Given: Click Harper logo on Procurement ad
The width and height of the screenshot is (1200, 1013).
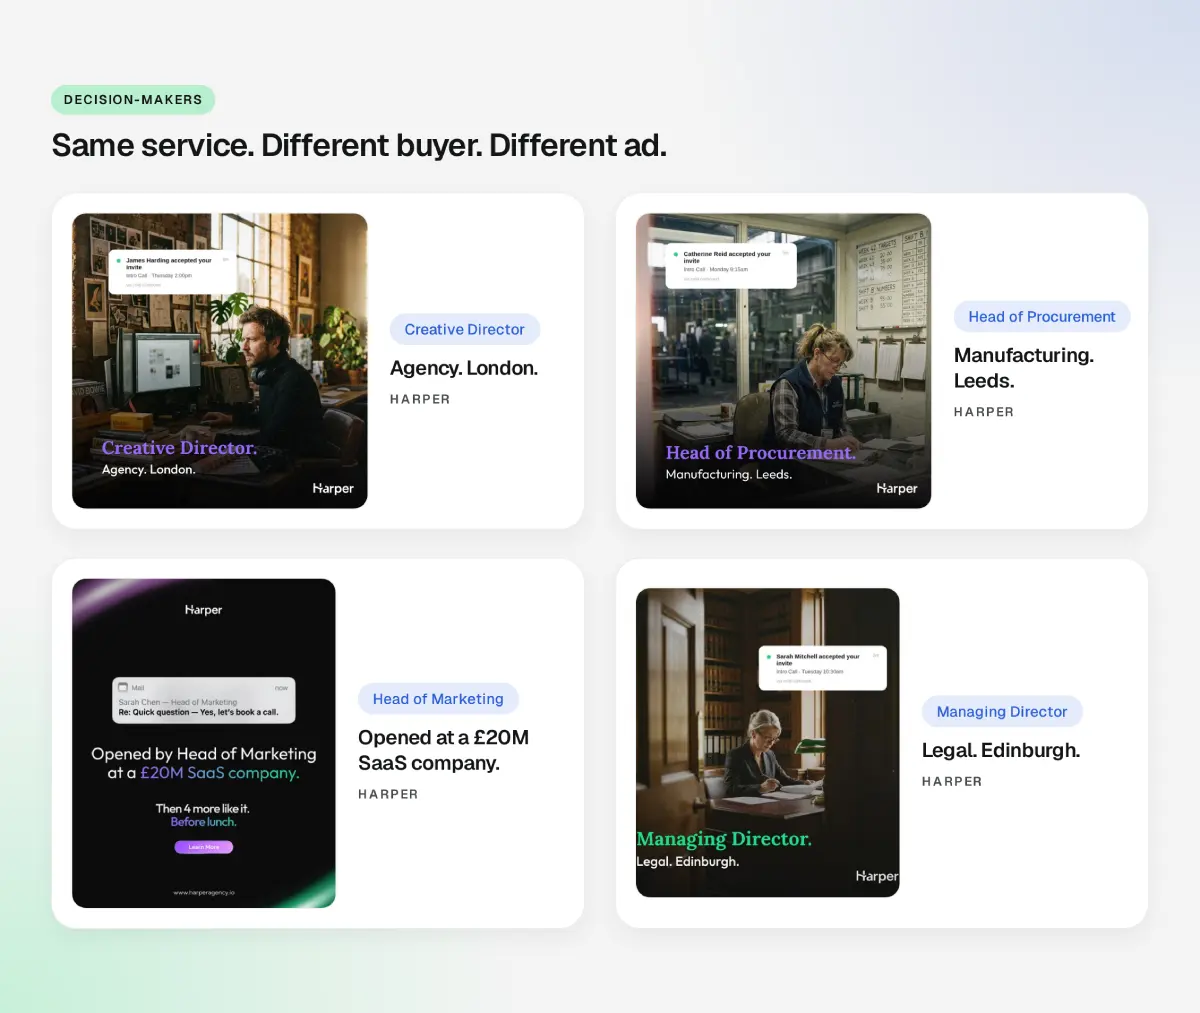Looking at the screenshot, I should (x=897, y=489).
